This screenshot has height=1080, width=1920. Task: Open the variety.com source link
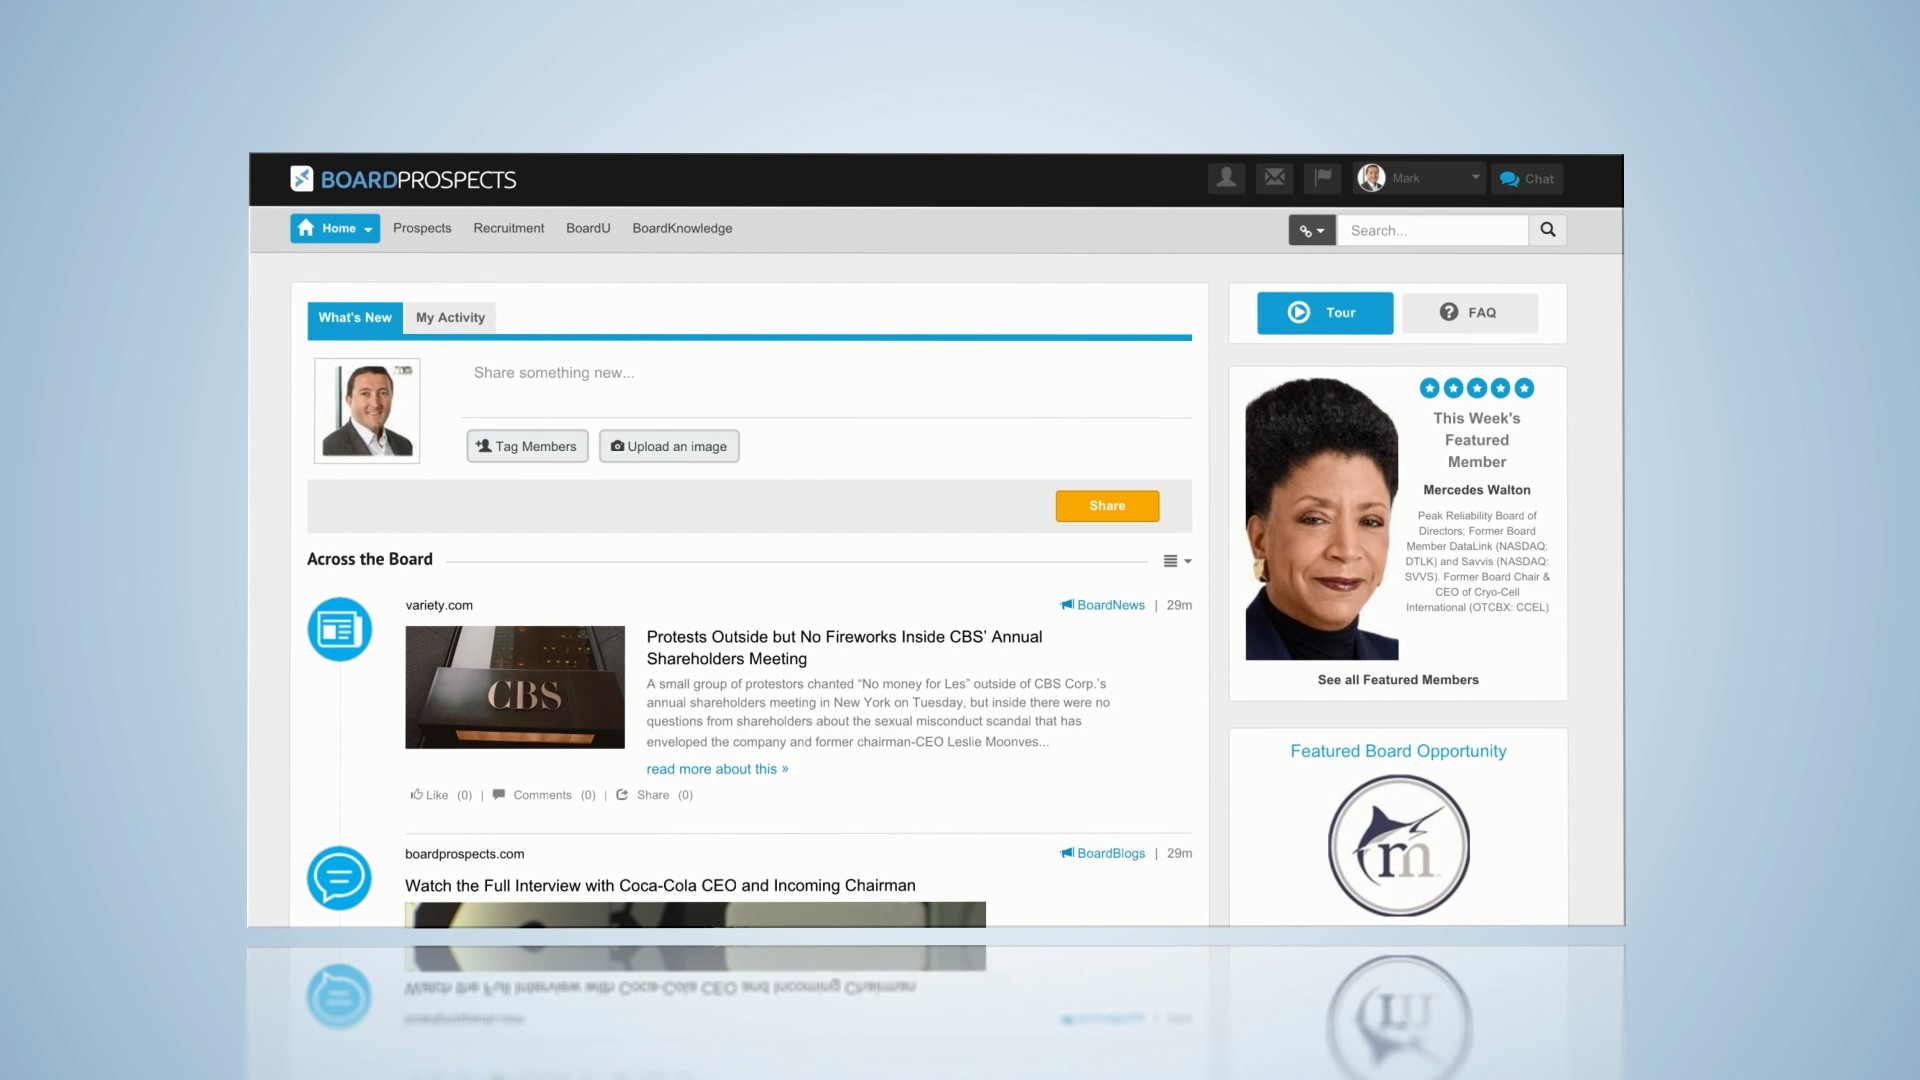tap(439, 605)
